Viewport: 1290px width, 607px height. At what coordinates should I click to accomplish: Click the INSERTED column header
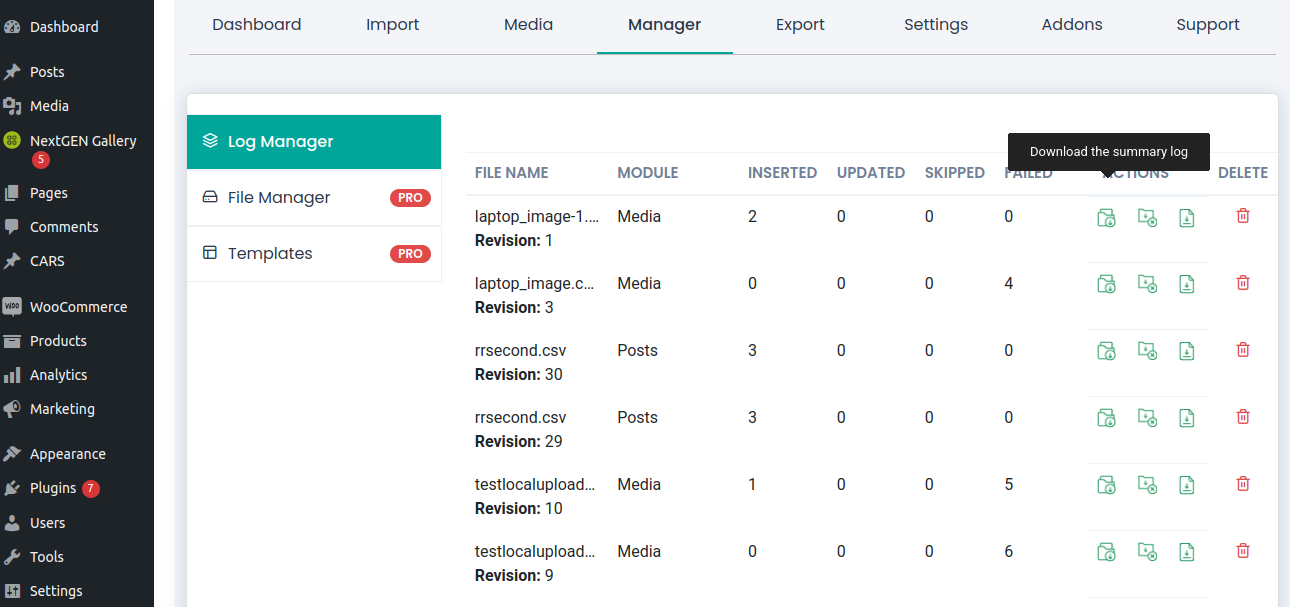[x=783, y=173]
